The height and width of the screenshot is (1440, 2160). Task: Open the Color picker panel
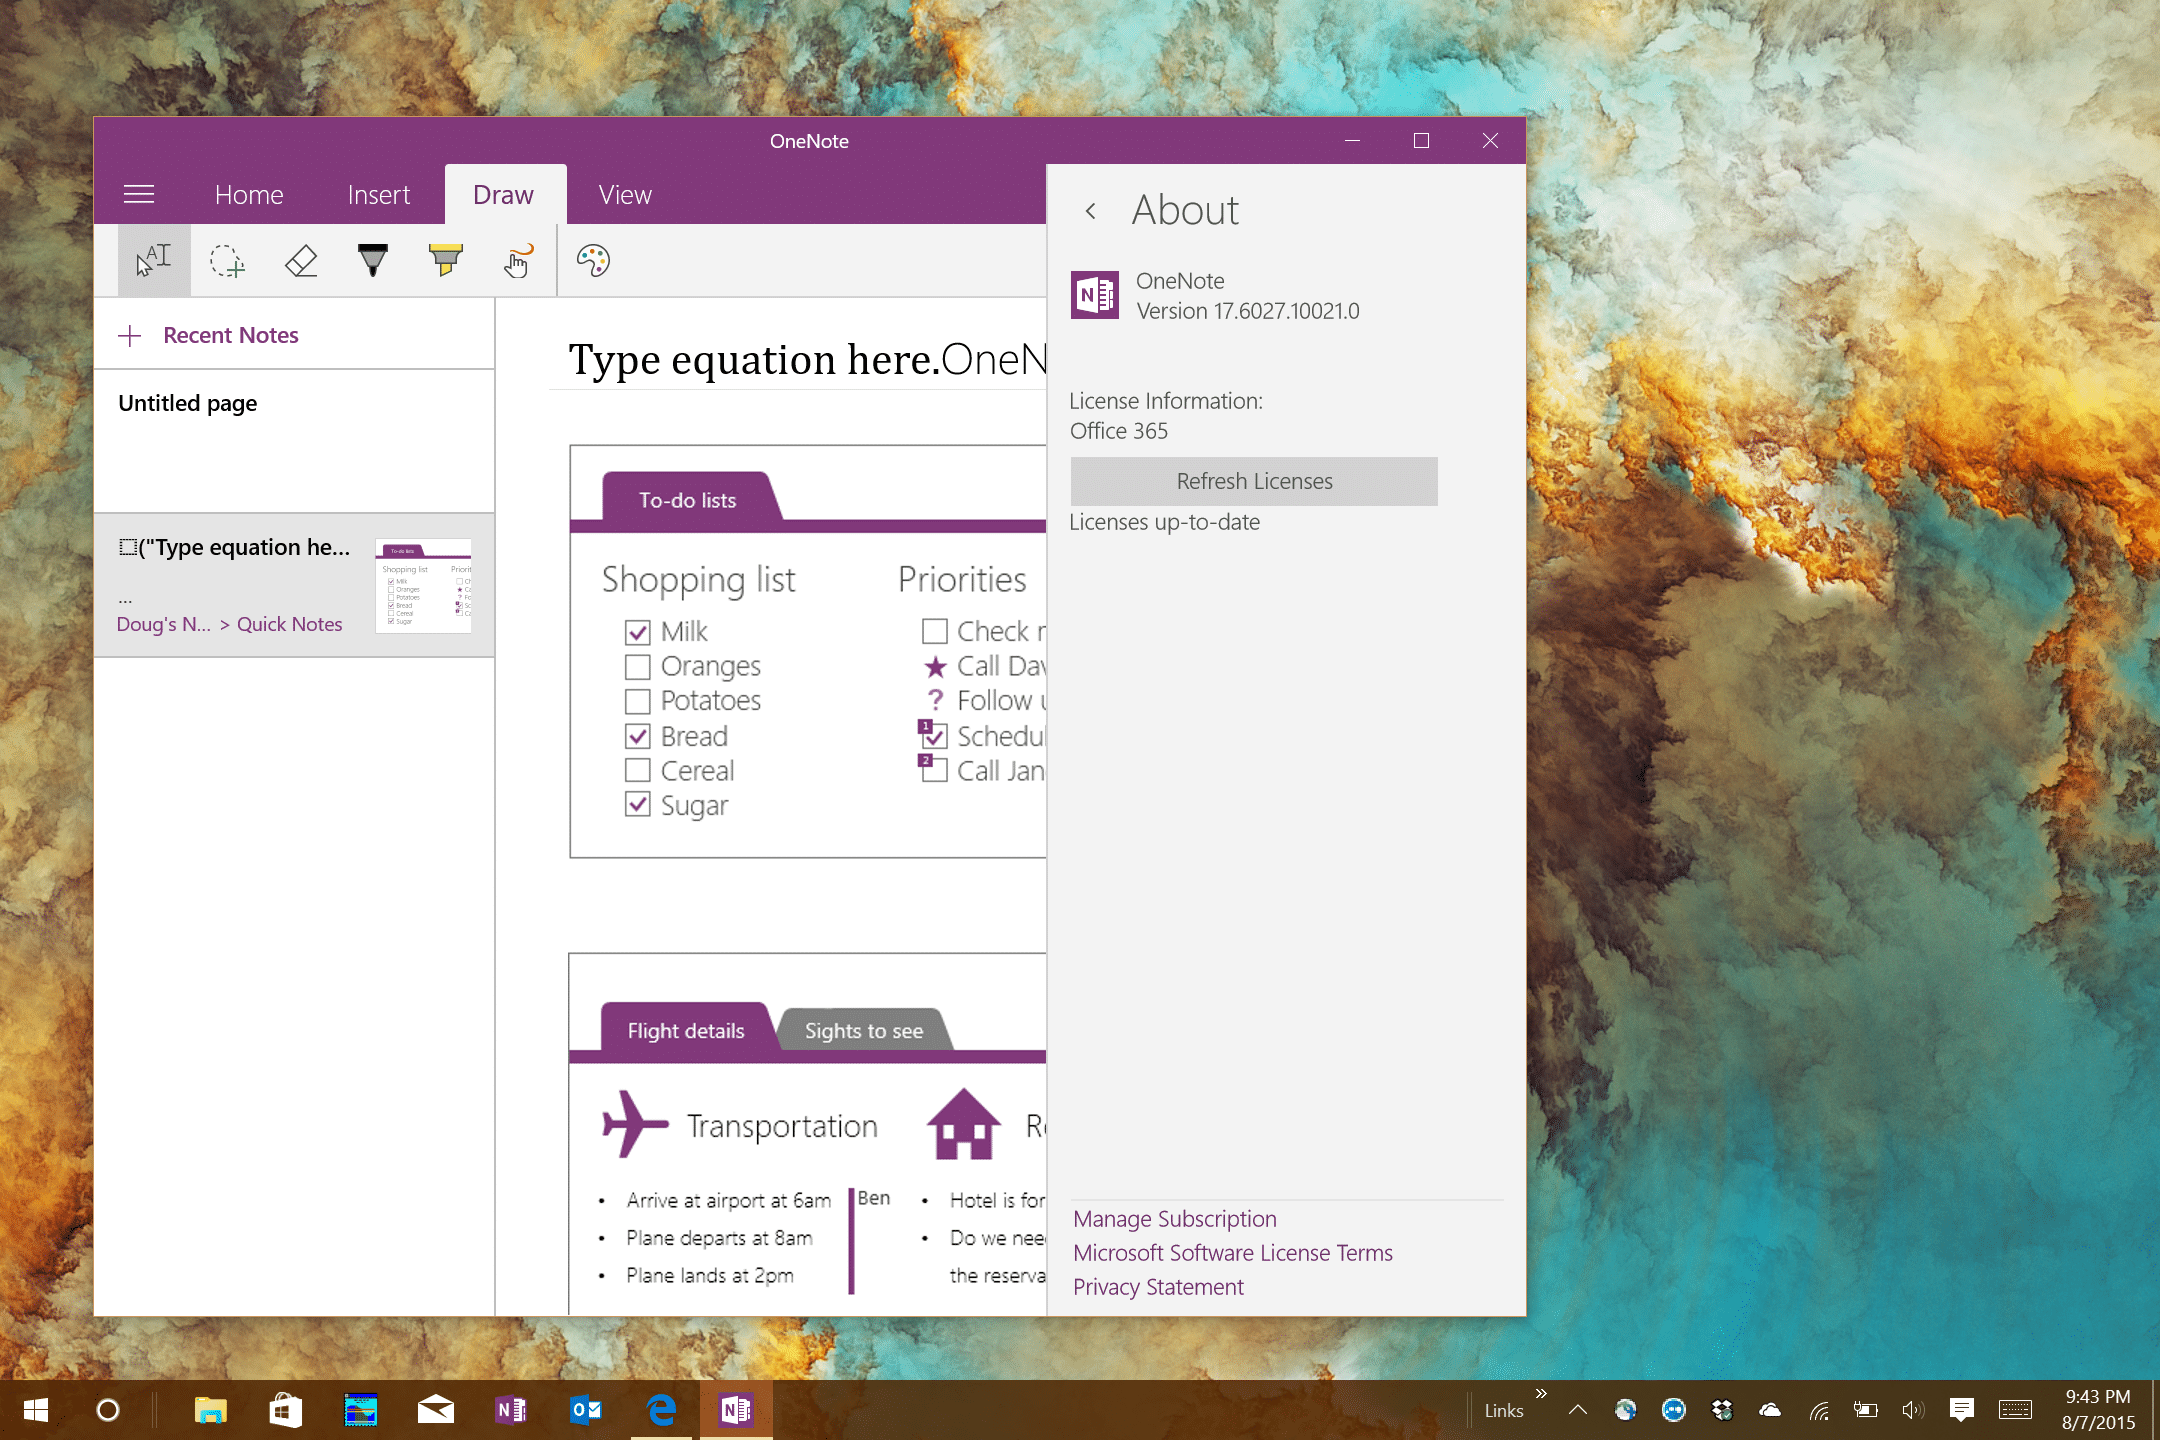click(x=593, y=262)
